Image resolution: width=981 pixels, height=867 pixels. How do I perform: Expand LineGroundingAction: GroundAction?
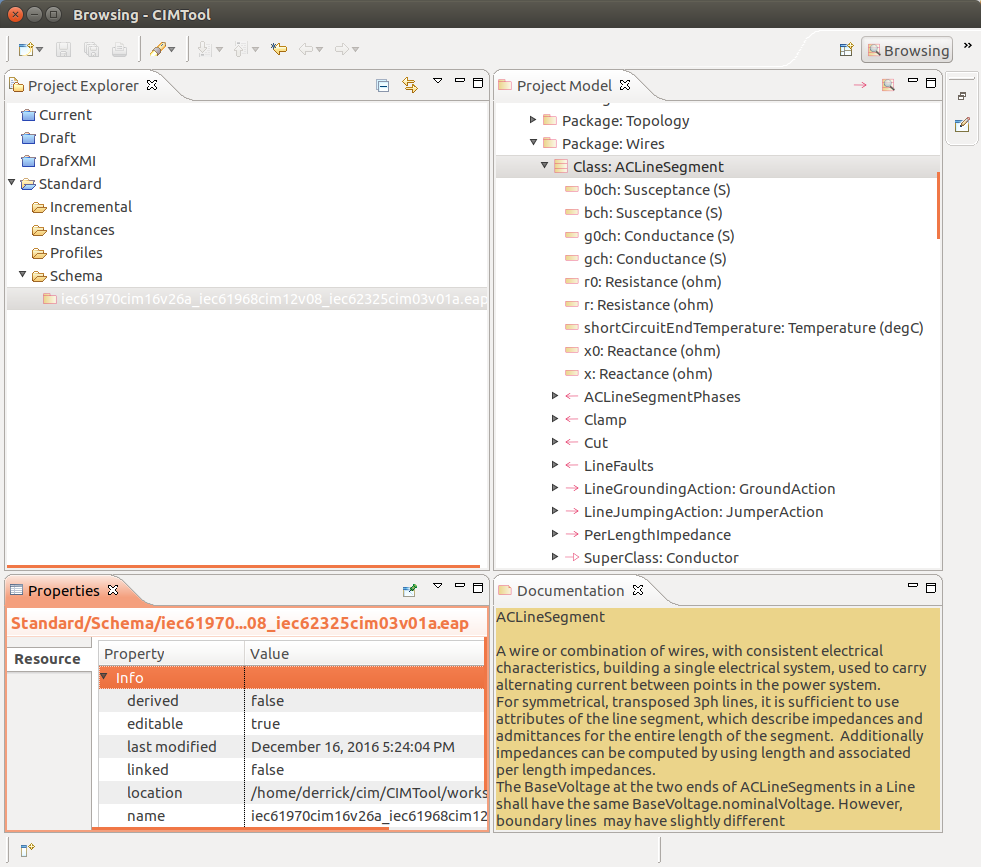tap(554, 488)
